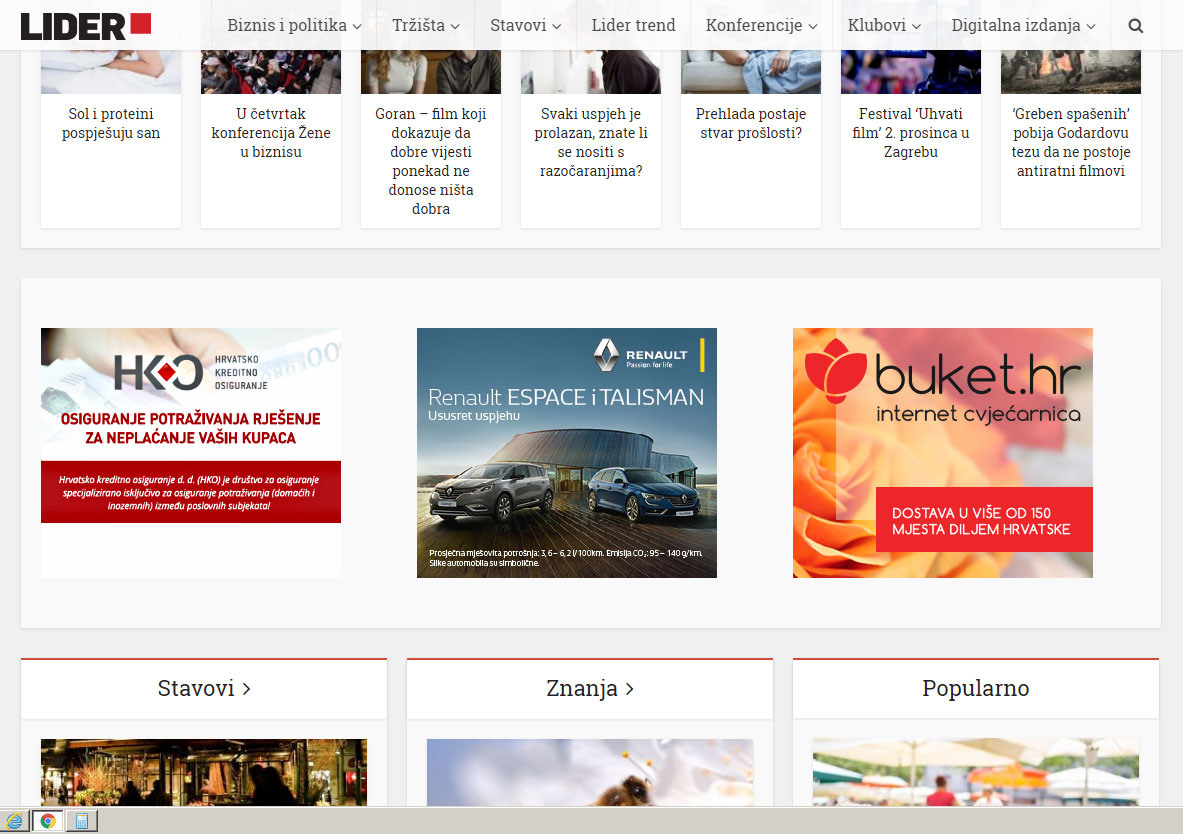Click the buket.hr flower shop ad
Screen dimensions: 1183x834
coord(942,453)
